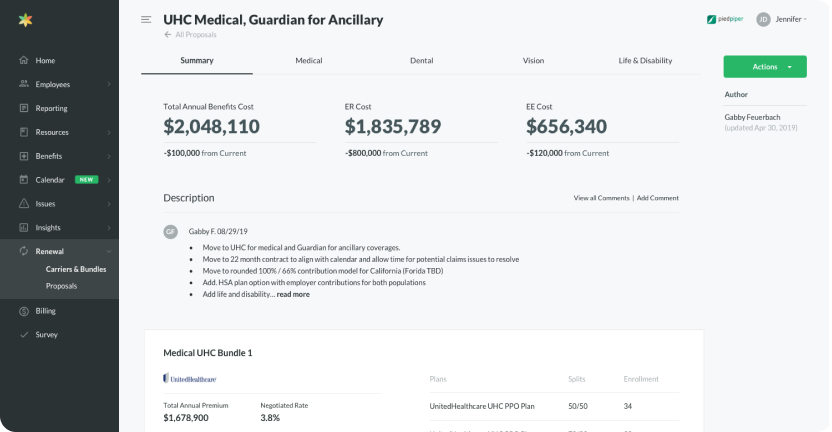Image resolution: width=832 pixels, height=432 pixels.
Task: Click the Add Comment link
Action: pyautogui.click(x=658, y=198)
